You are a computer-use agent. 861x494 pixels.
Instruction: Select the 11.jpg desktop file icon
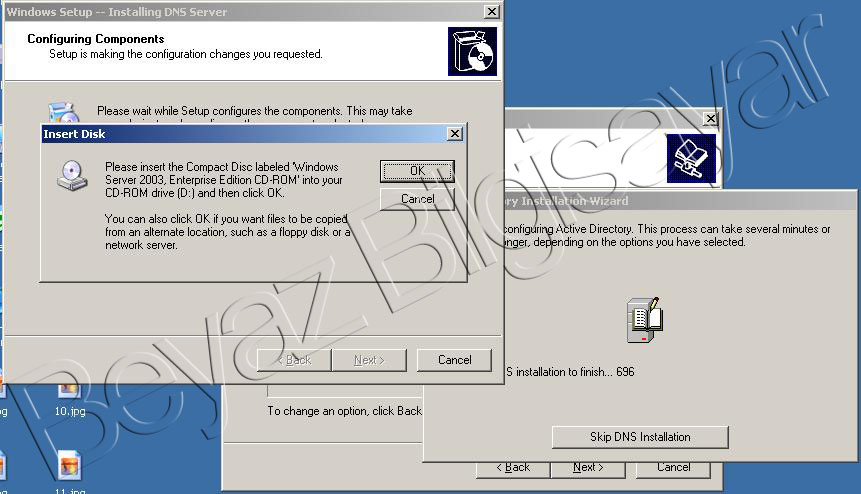(x=70, y=472)
